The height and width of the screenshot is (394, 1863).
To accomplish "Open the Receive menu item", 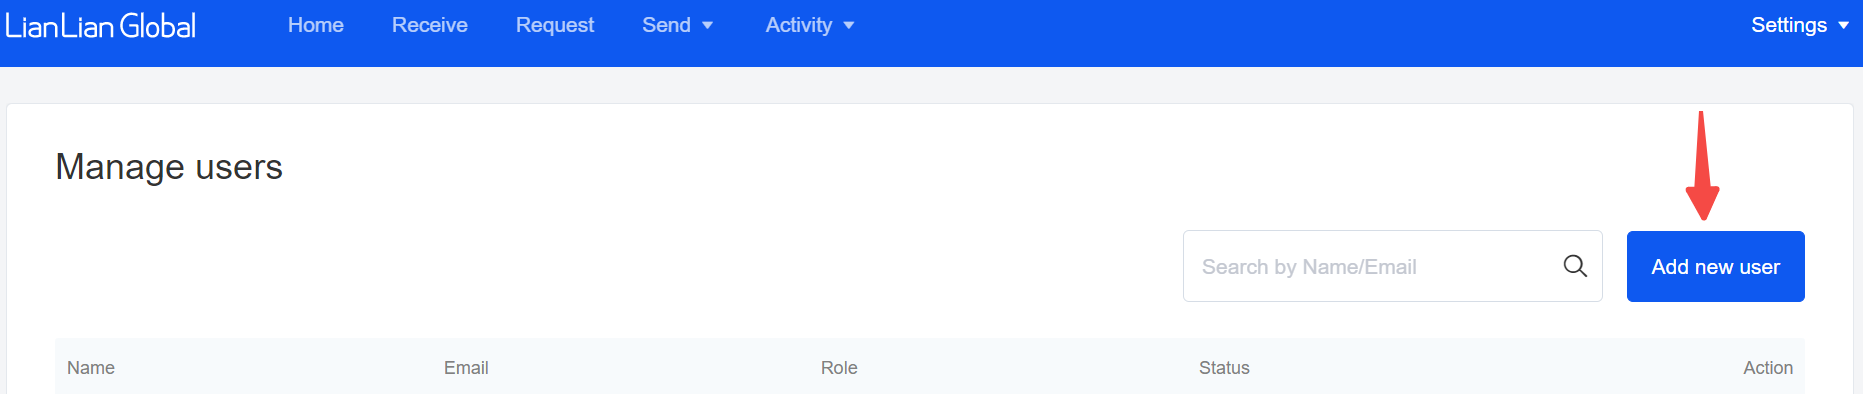I will pyautogui.click(x=430, y=25).
